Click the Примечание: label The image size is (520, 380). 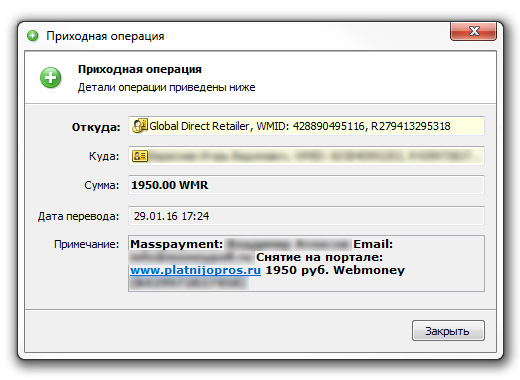(86, 244)
